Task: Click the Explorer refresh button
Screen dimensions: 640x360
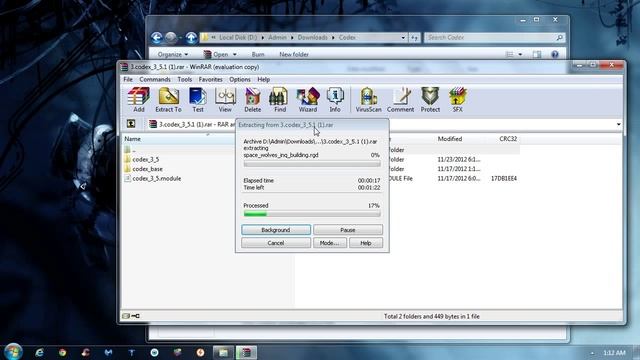Action: pyautogui.click(x=414, y=38)
